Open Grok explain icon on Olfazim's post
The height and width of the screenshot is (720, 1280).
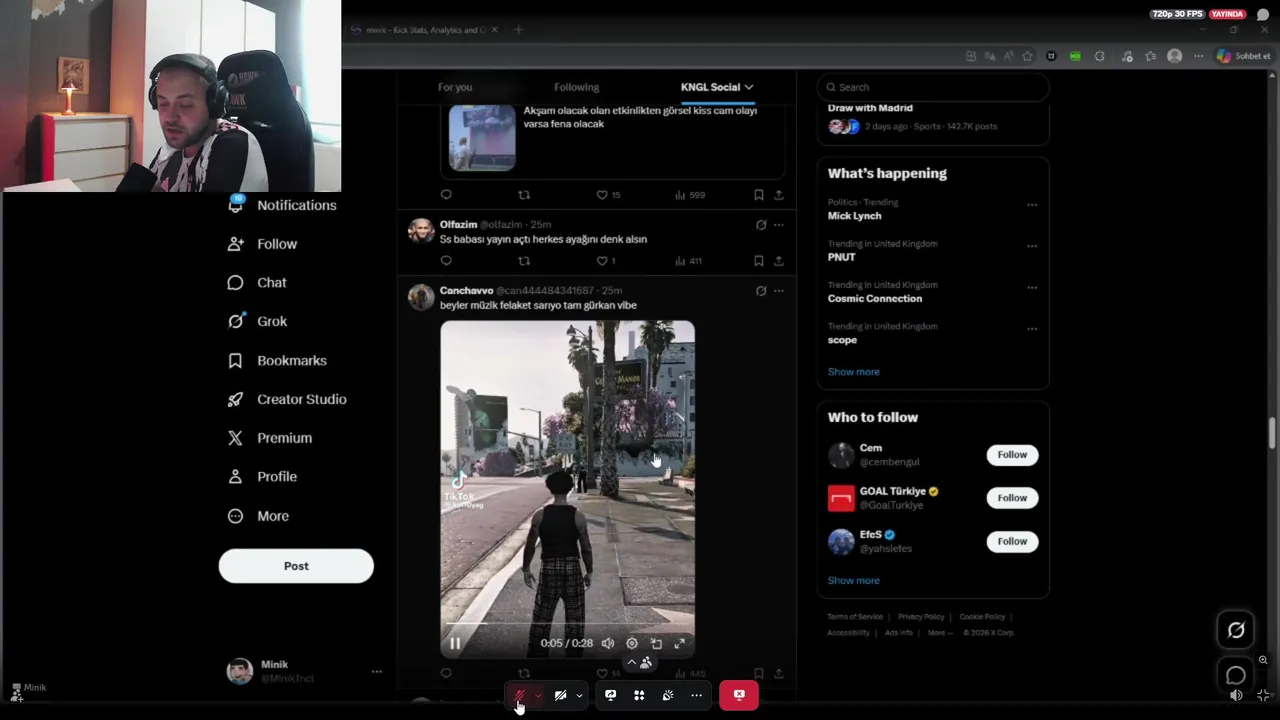pos(761,225)
